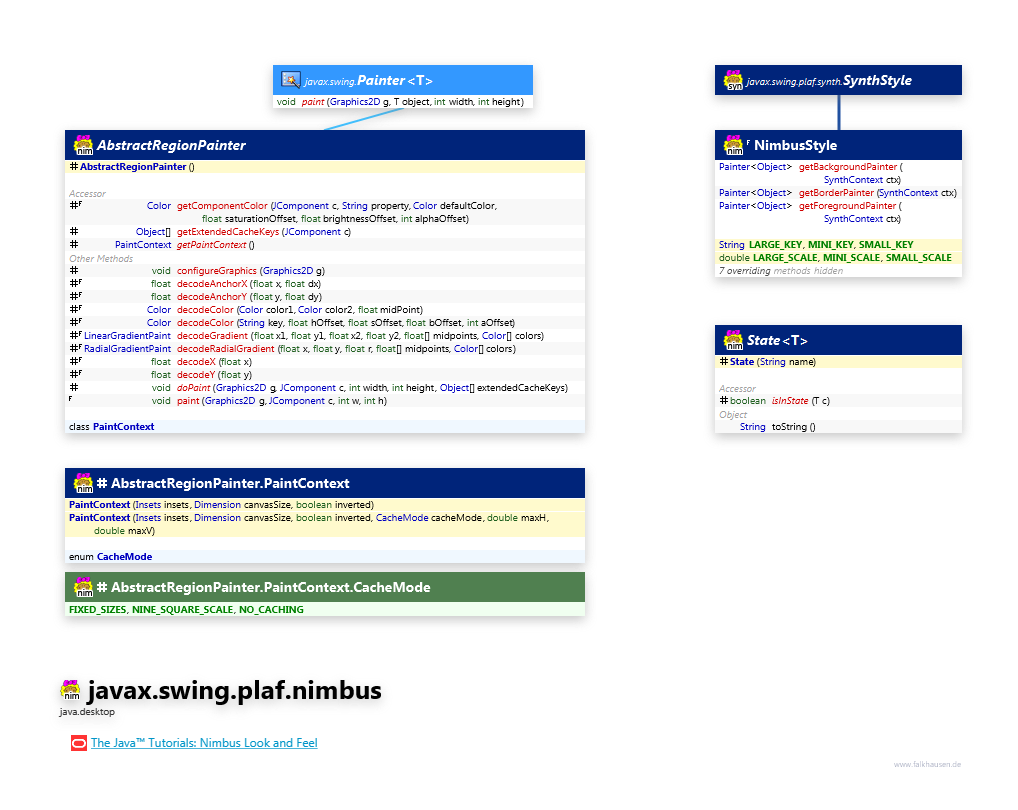Click the AbstractRegionPainter nimbus icon
This screenshot has width=1018, height=810.
coord(84,145)
